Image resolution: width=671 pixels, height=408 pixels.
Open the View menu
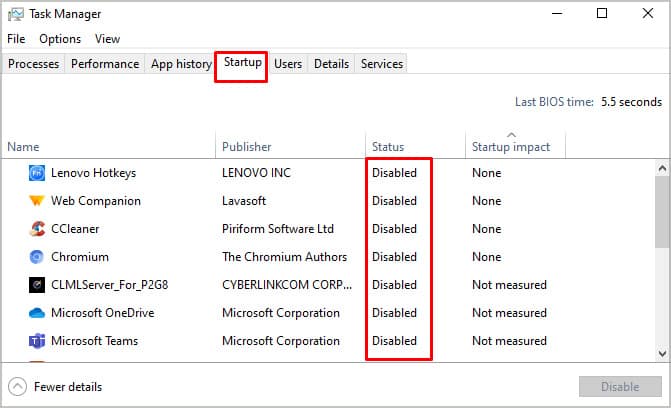[107, 39]
